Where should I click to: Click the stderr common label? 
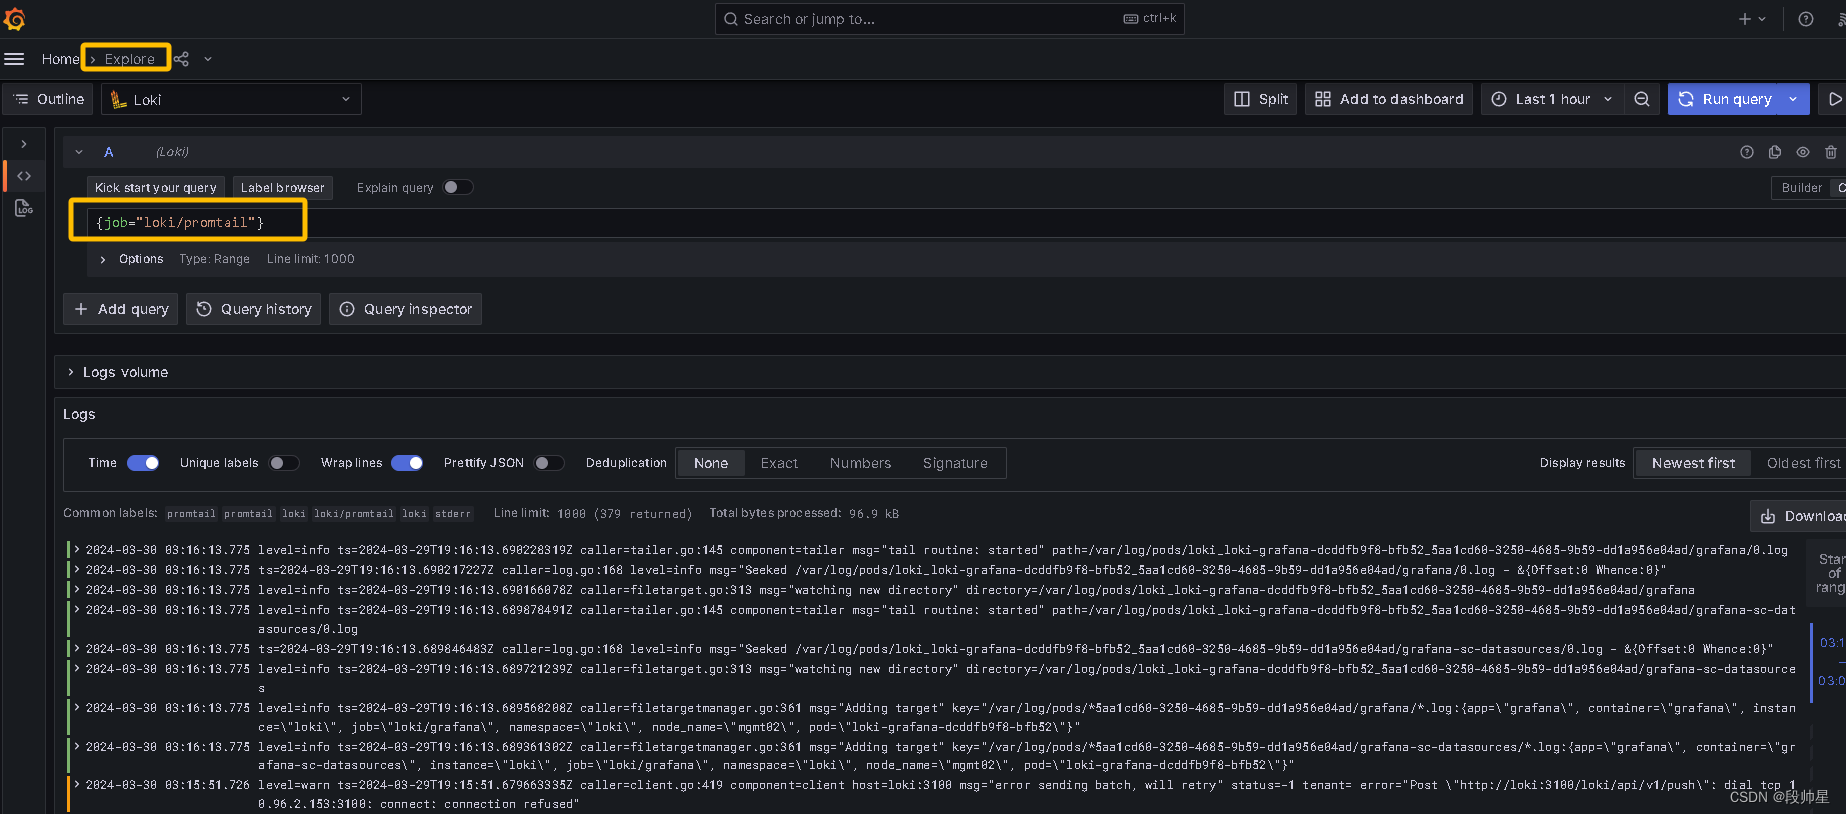[452, 514]
